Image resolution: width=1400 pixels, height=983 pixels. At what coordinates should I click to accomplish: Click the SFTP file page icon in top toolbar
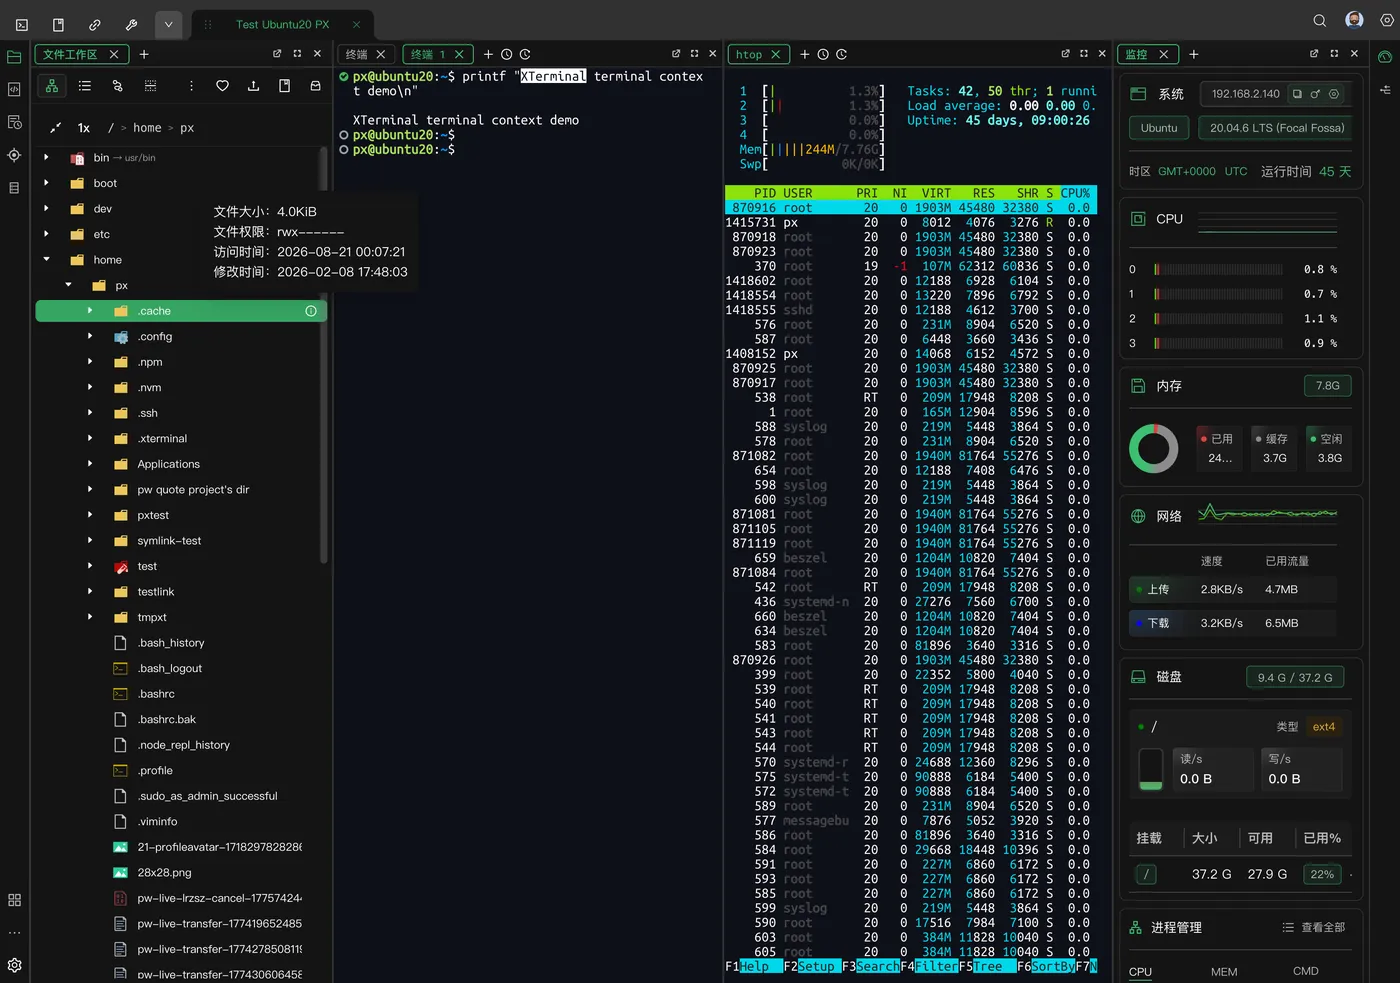tap(58, 24)
